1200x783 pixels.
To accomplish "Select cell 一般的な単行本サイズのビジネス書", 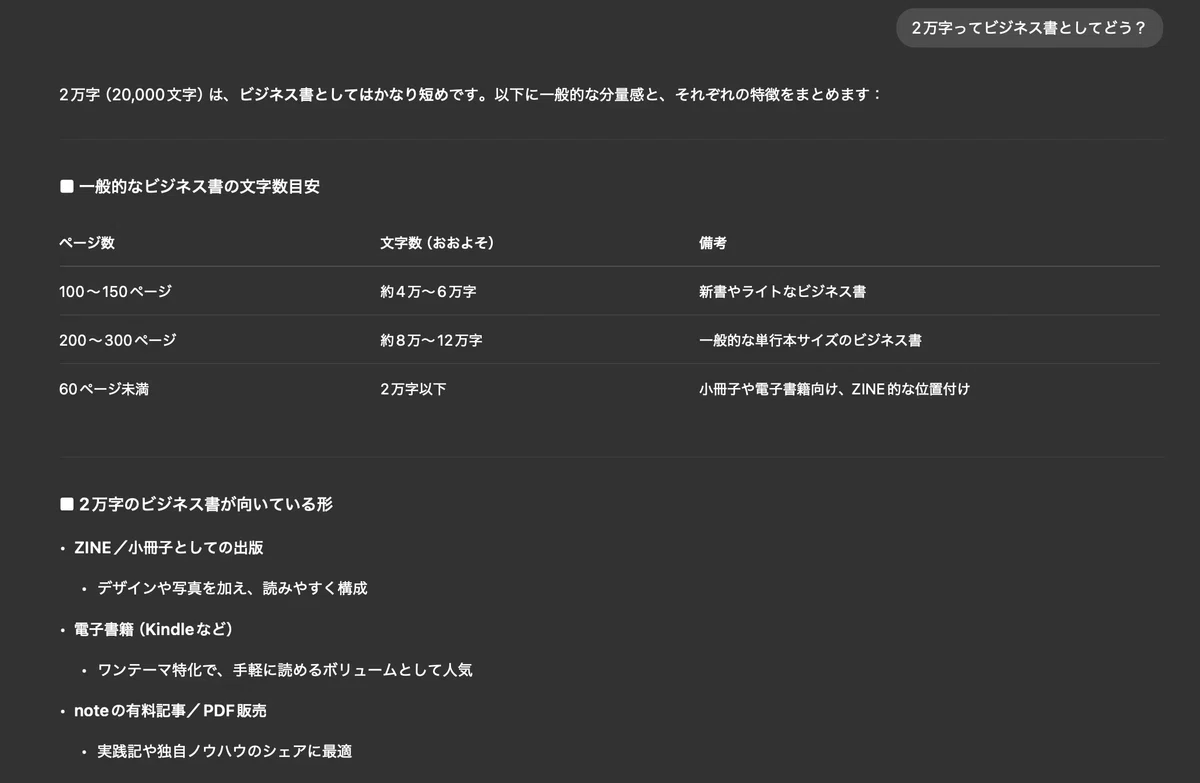I will tap(810, 340).
